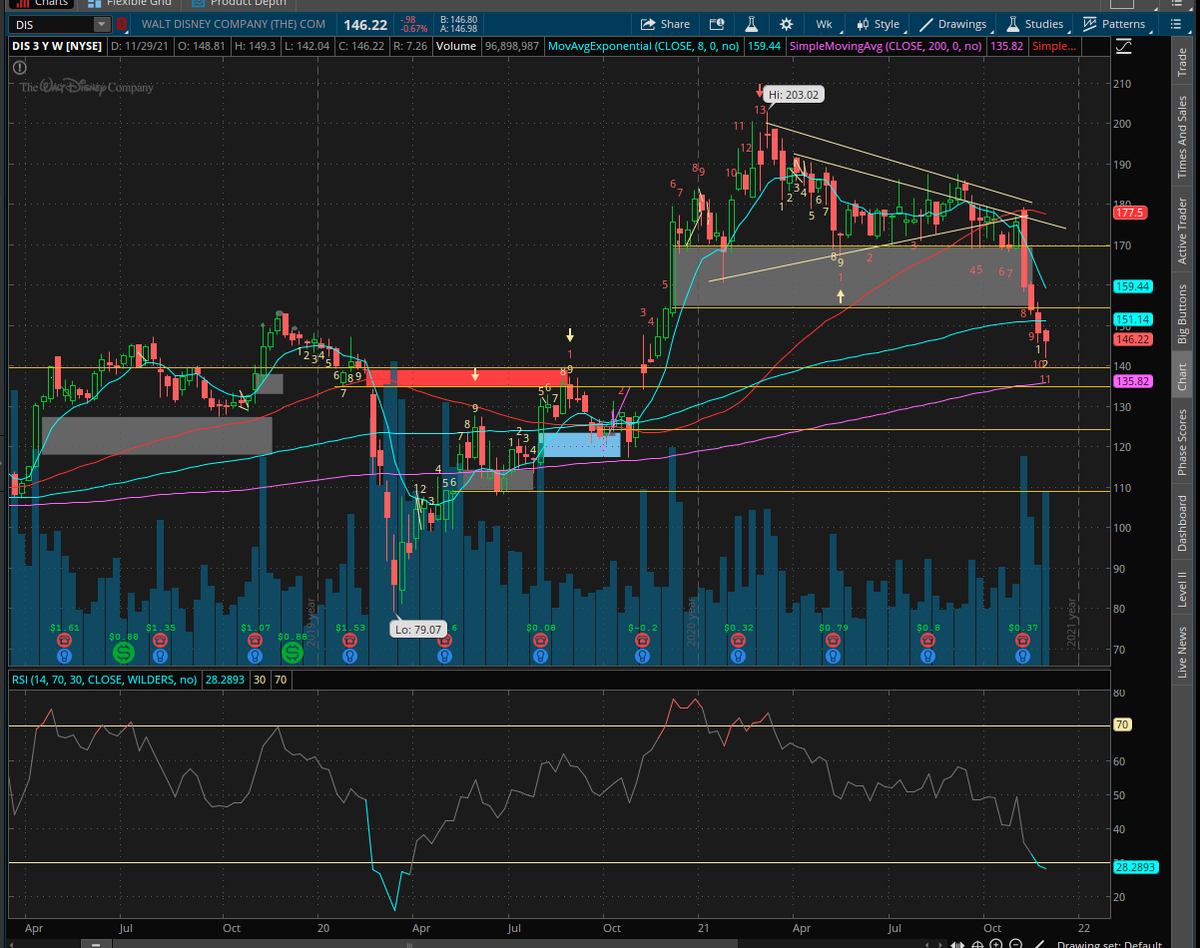
Task: Click the first green dividend dollar icon
Action: click(x=125, y=652)
